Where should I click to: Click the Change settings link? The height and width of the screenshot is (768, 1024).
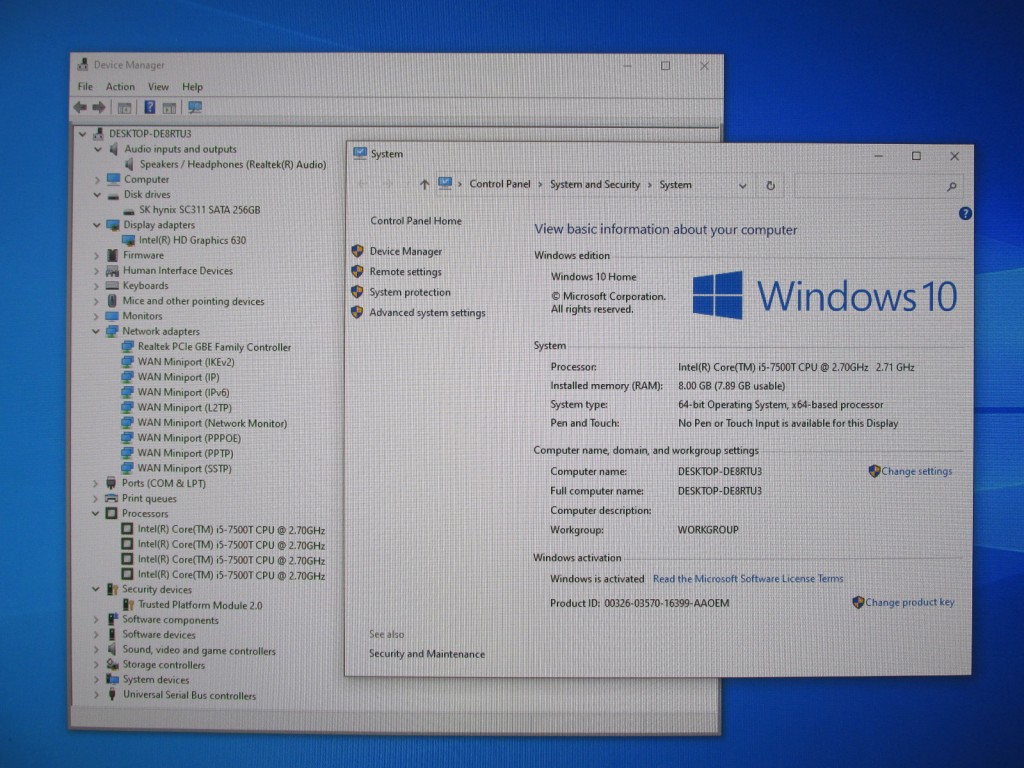[x=917, y=471]
